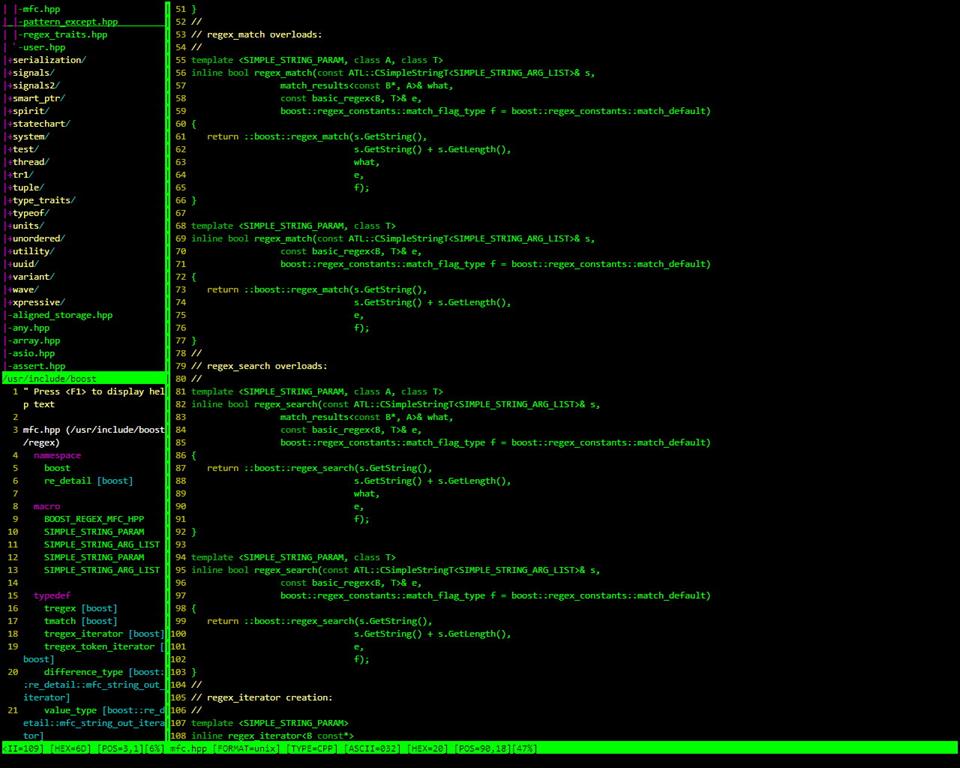Open assert.hpp in the file tree
960x768 pixels.
(x=39, y=366)
